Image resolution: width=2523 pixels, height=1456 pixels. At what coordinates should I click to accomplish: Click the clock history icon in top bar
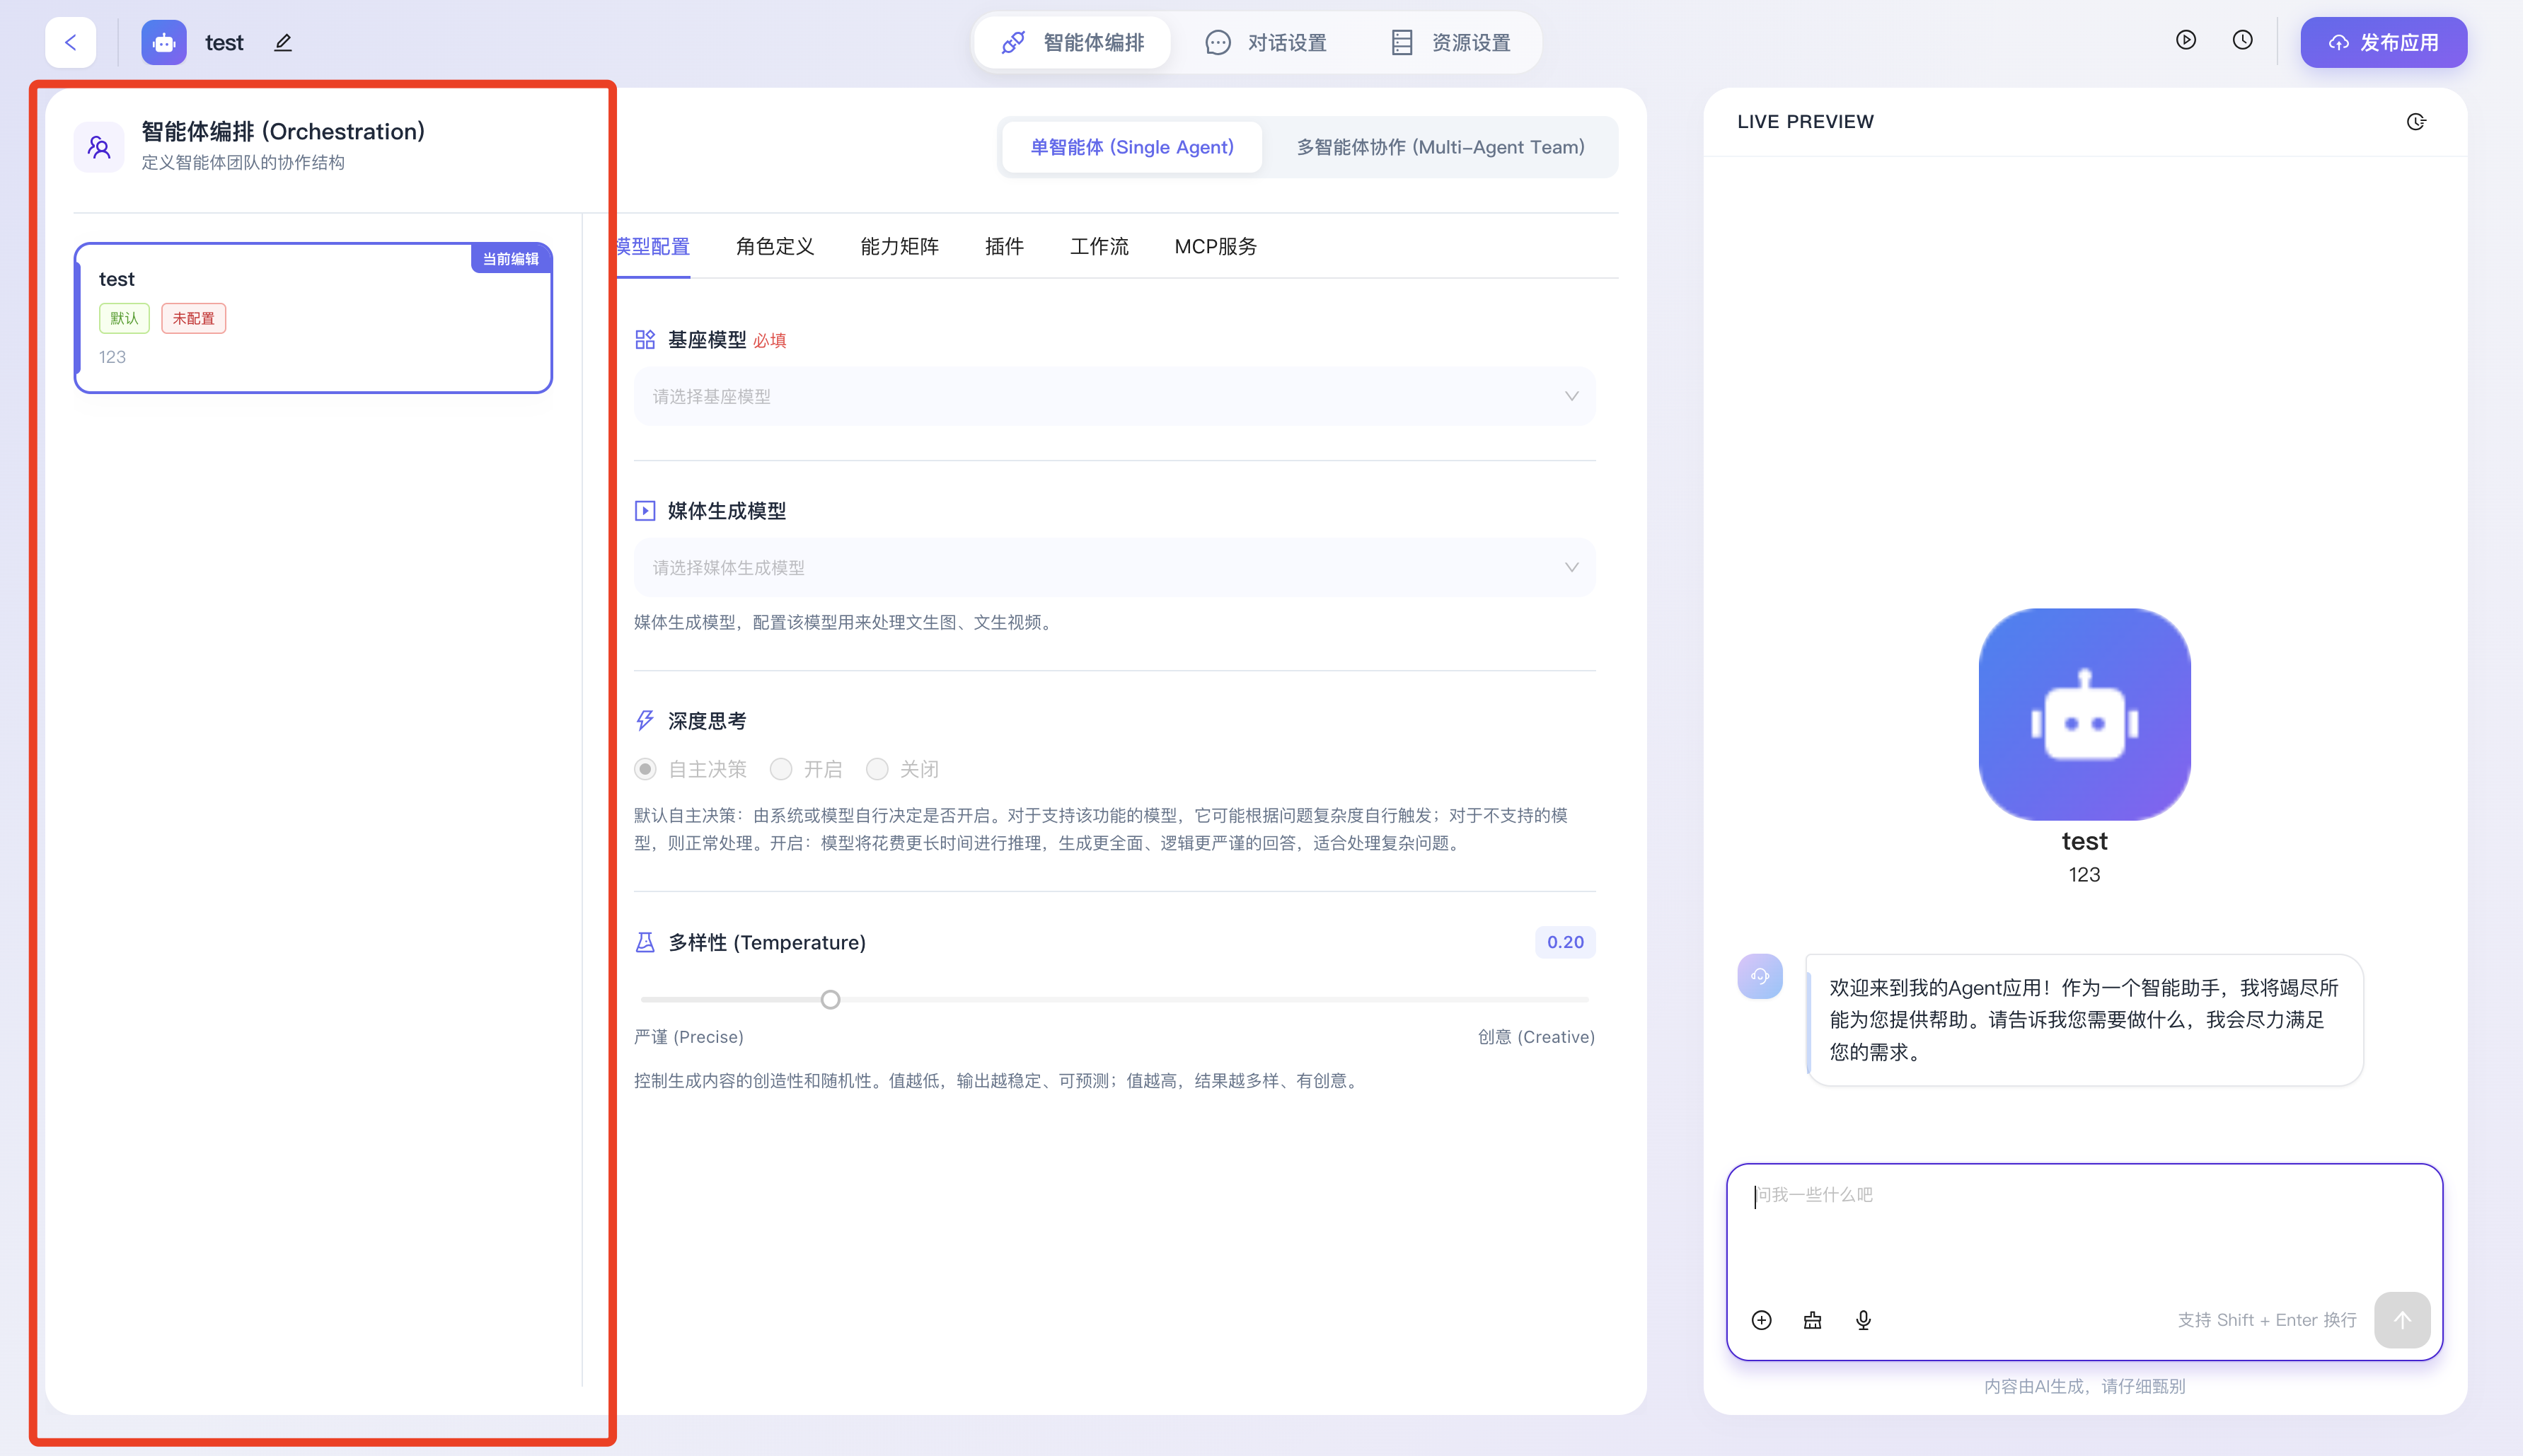pos(2242,40)
